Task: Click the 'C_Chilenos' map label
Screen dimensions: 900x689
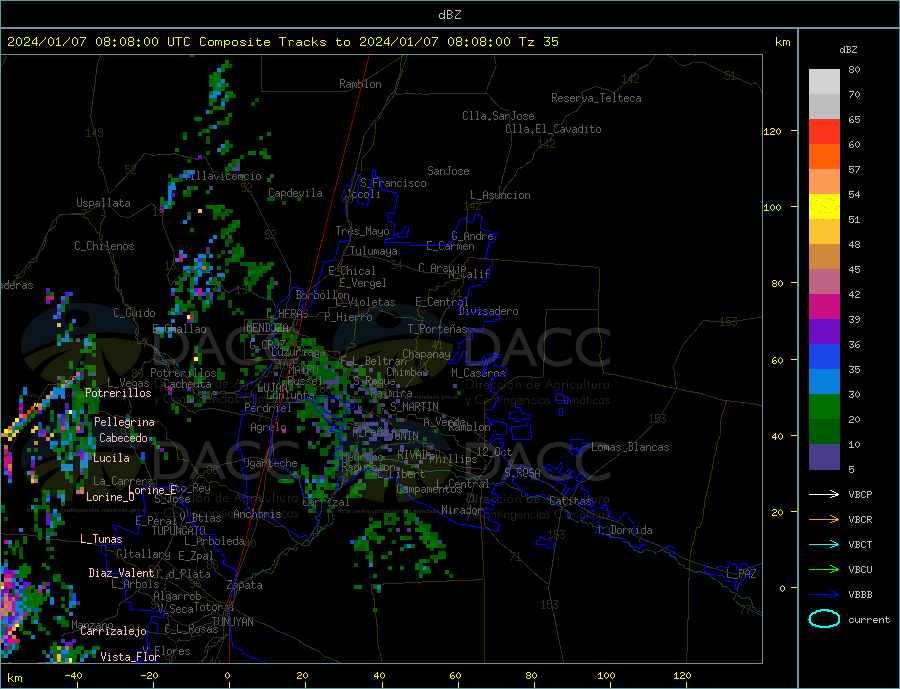Action: point(104,246)
